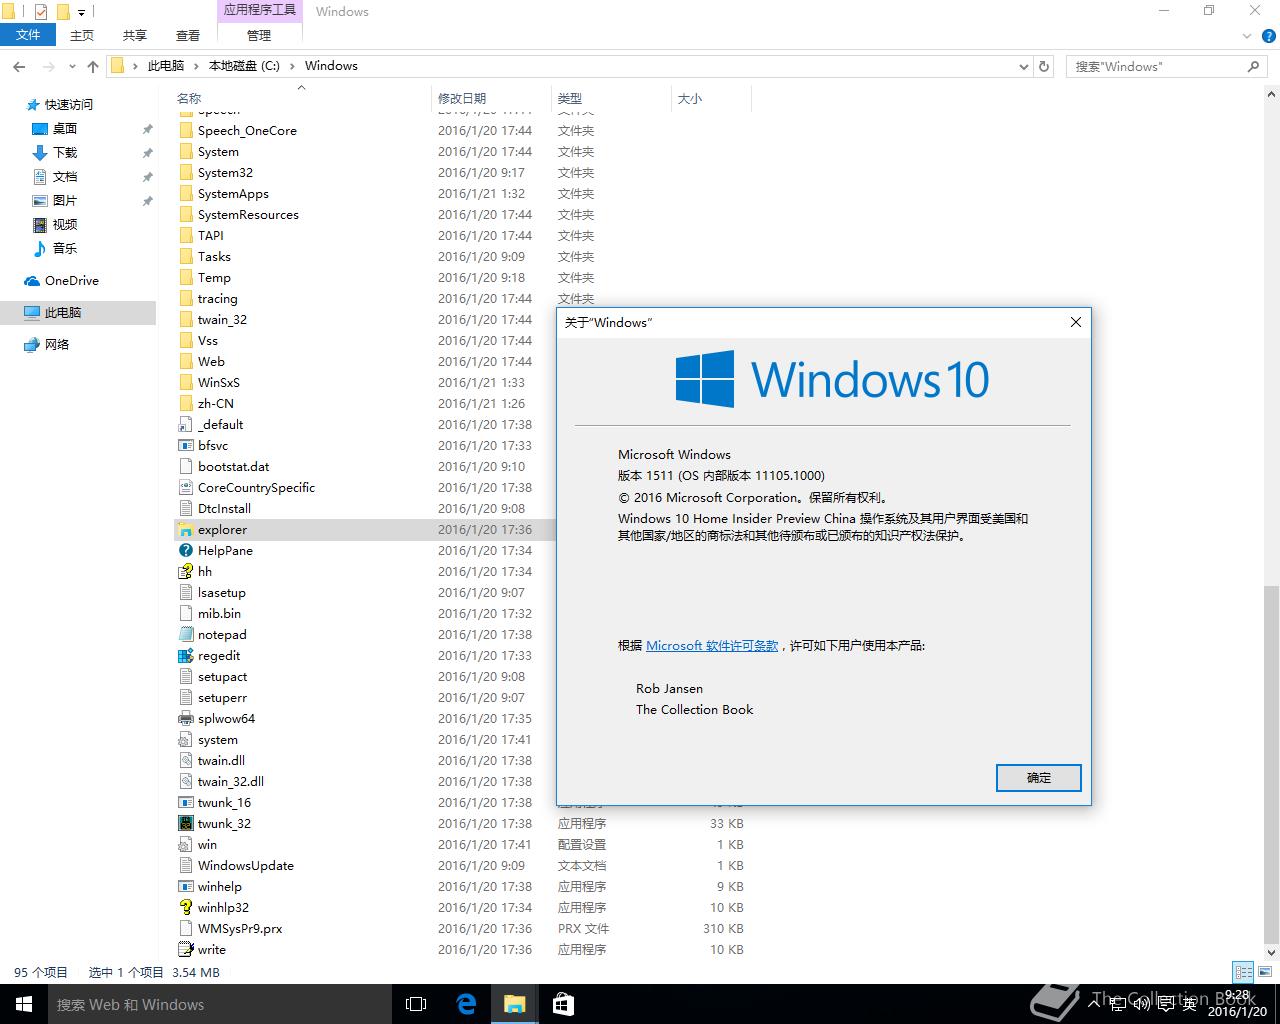1280x1024 pixels.
Task: Click the write application icon
Action: point(185,950)
